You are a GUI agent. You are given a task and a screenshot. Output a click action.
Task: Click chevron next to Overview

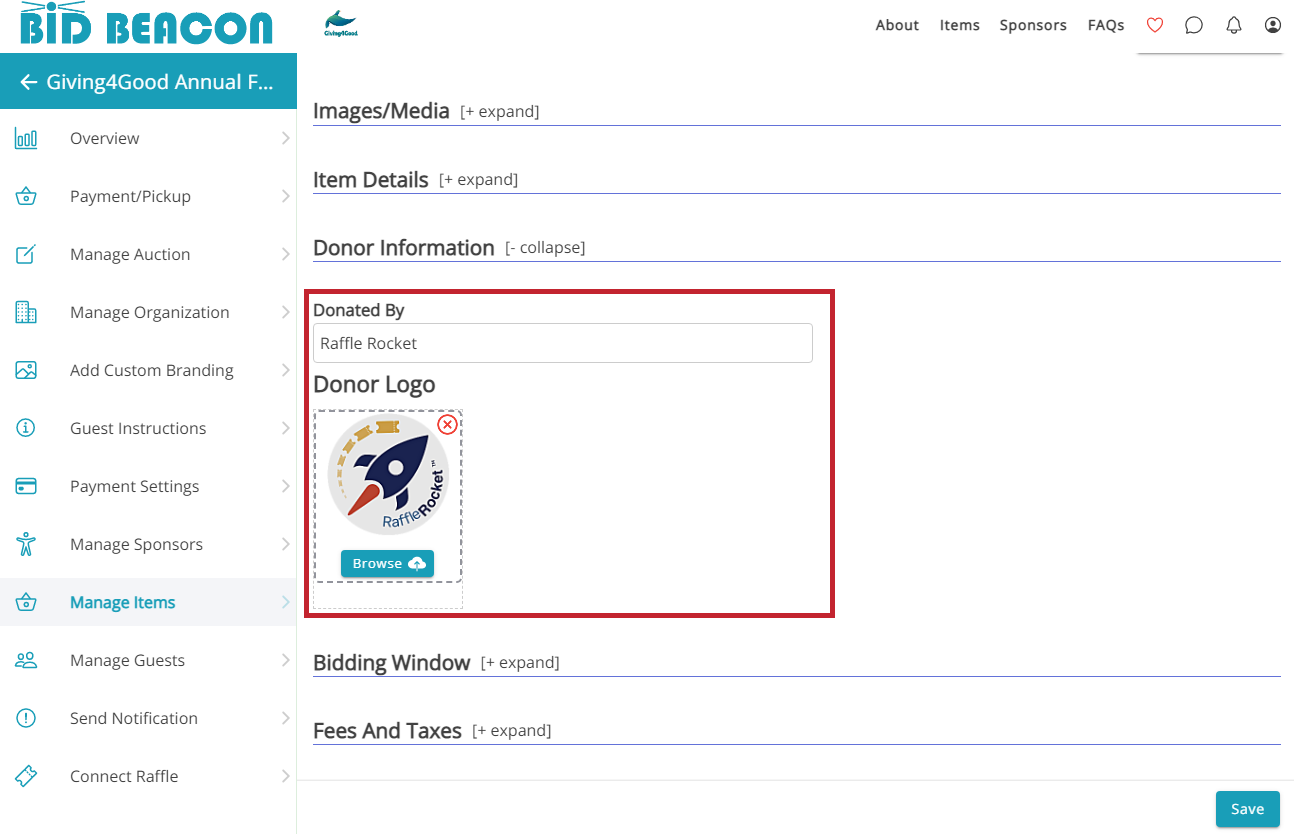tap(285, 139)
